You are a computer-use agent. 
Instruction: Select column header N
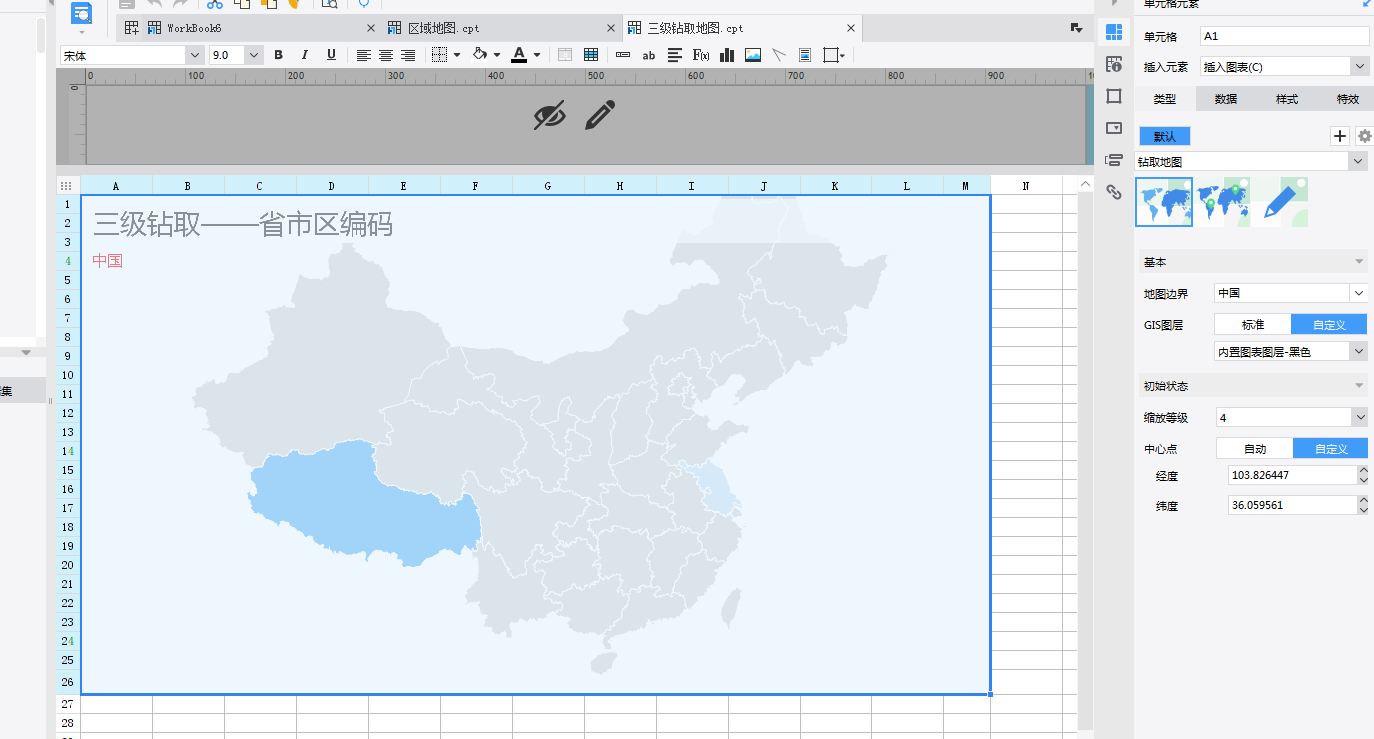click(x=1026, y=185)
